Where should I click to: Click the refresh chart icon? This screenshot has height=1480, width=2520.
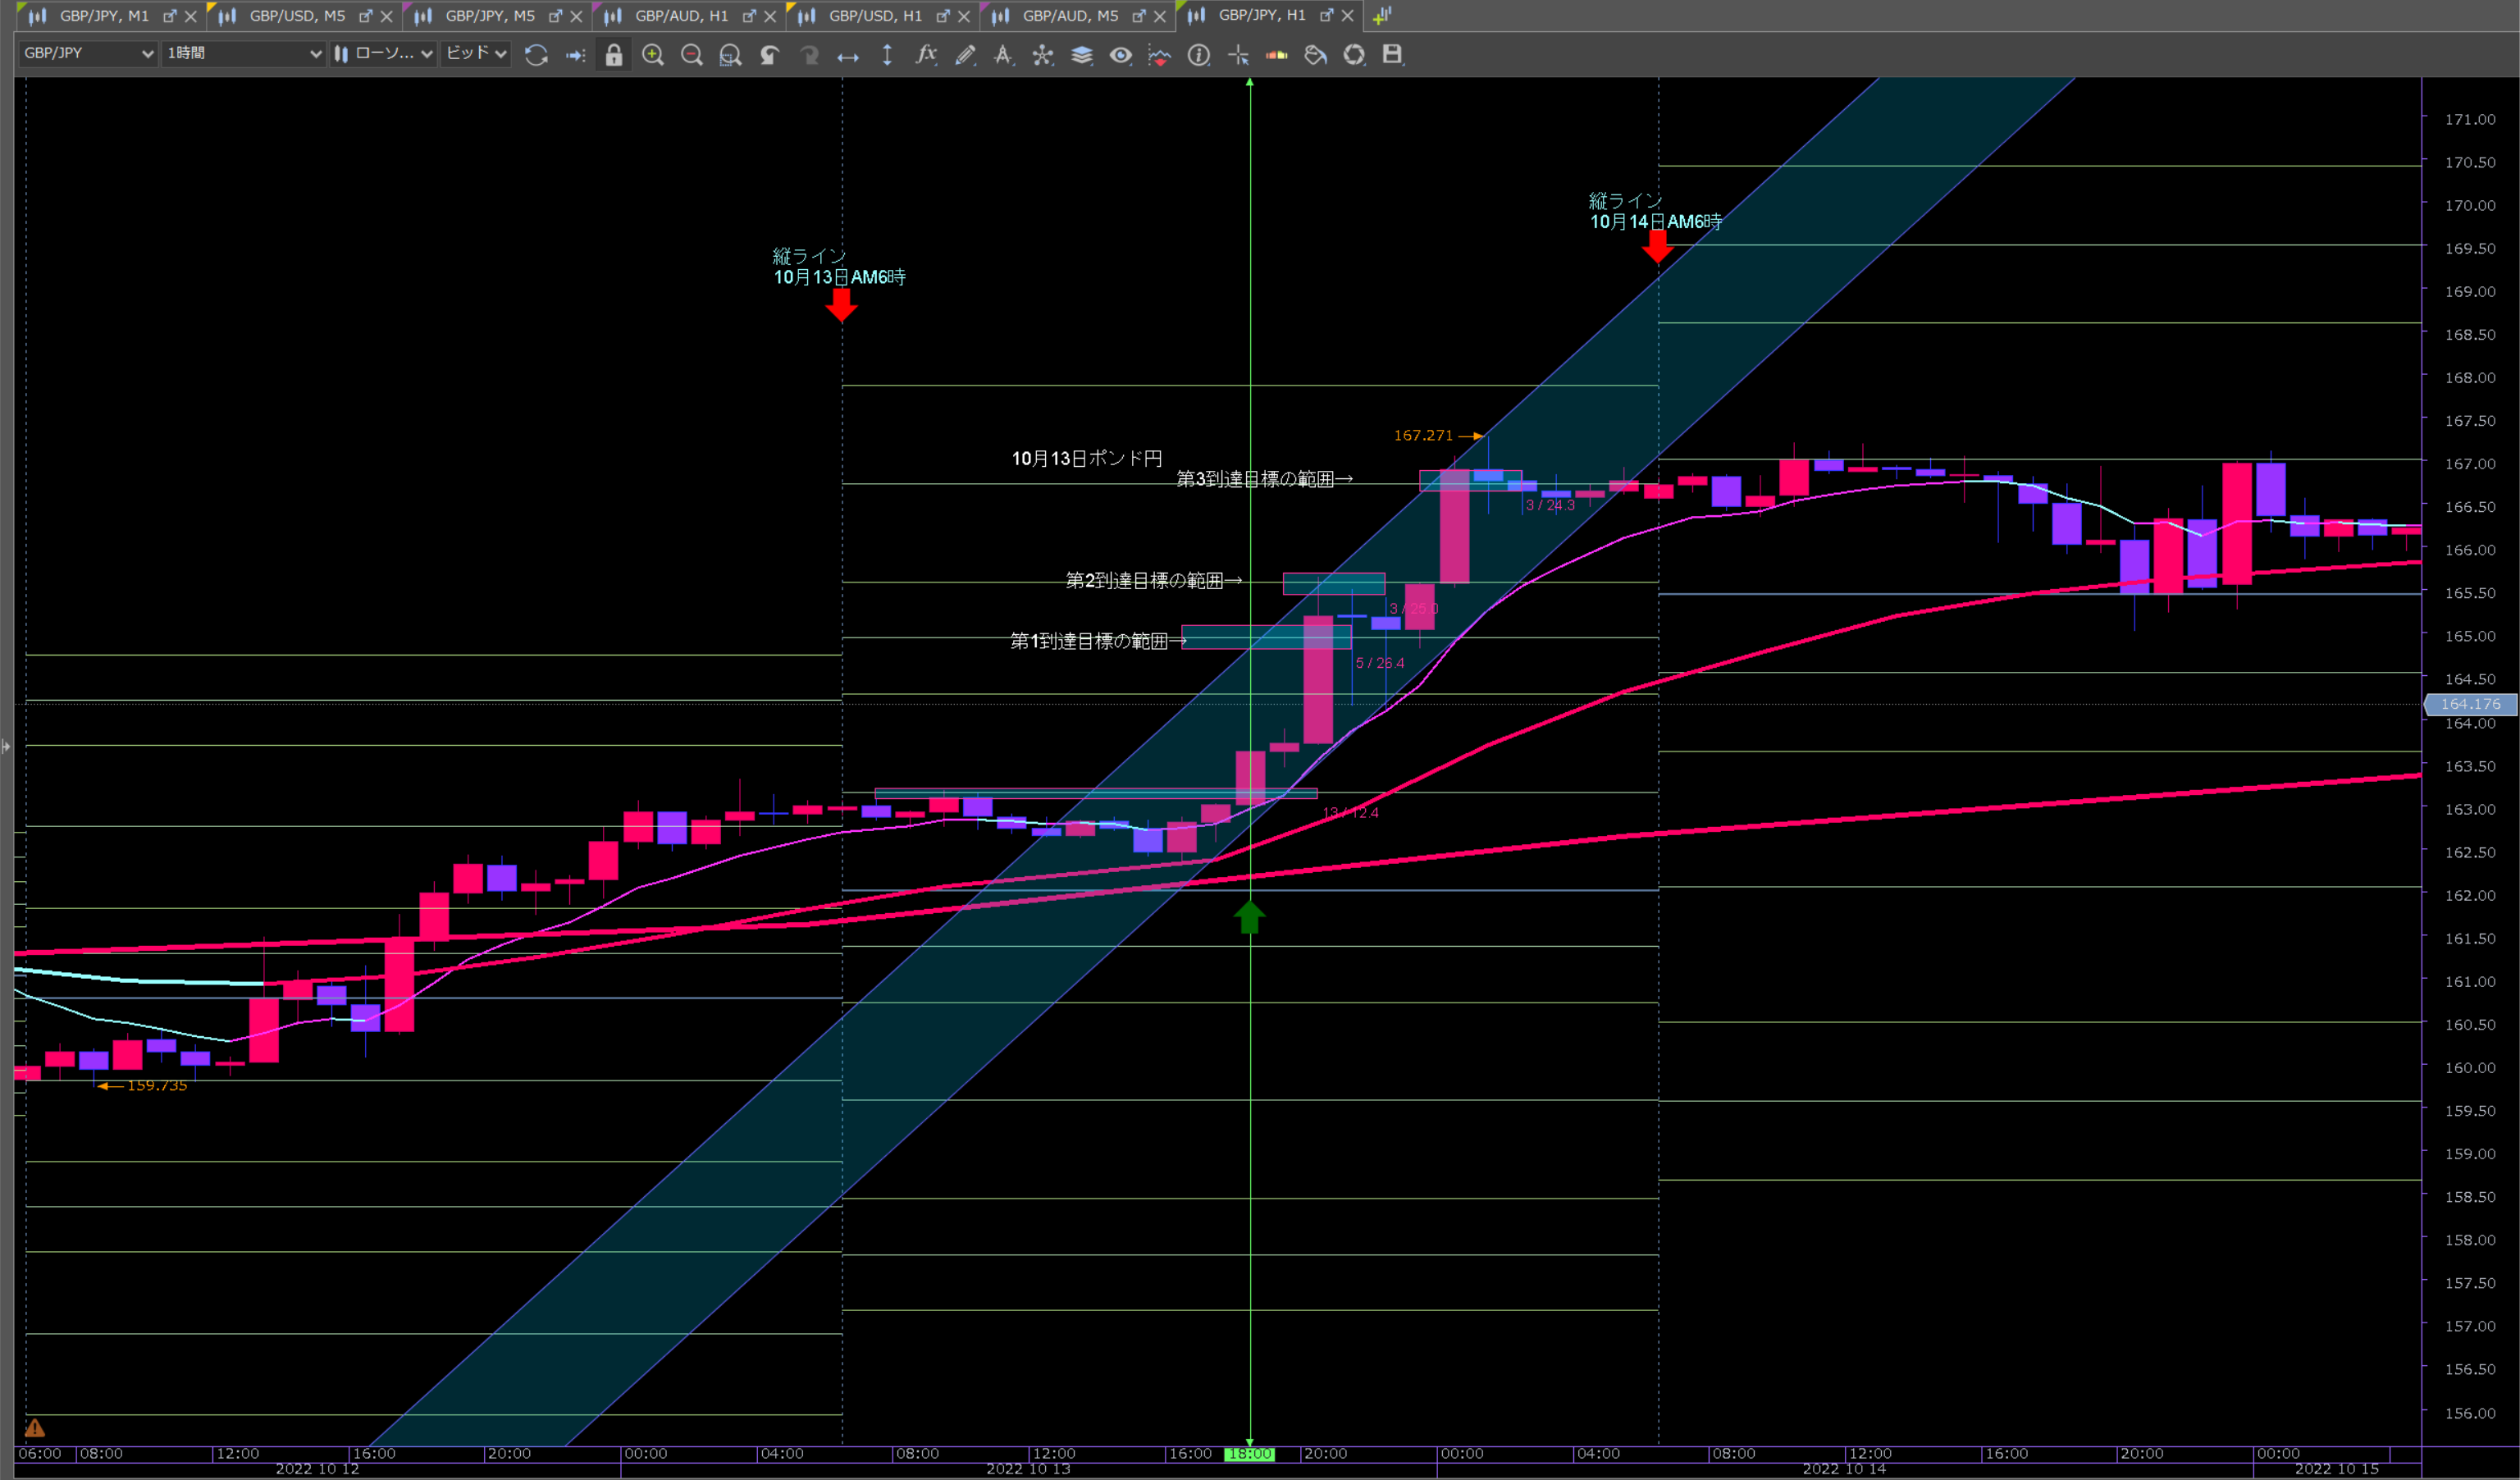[536, 55]
